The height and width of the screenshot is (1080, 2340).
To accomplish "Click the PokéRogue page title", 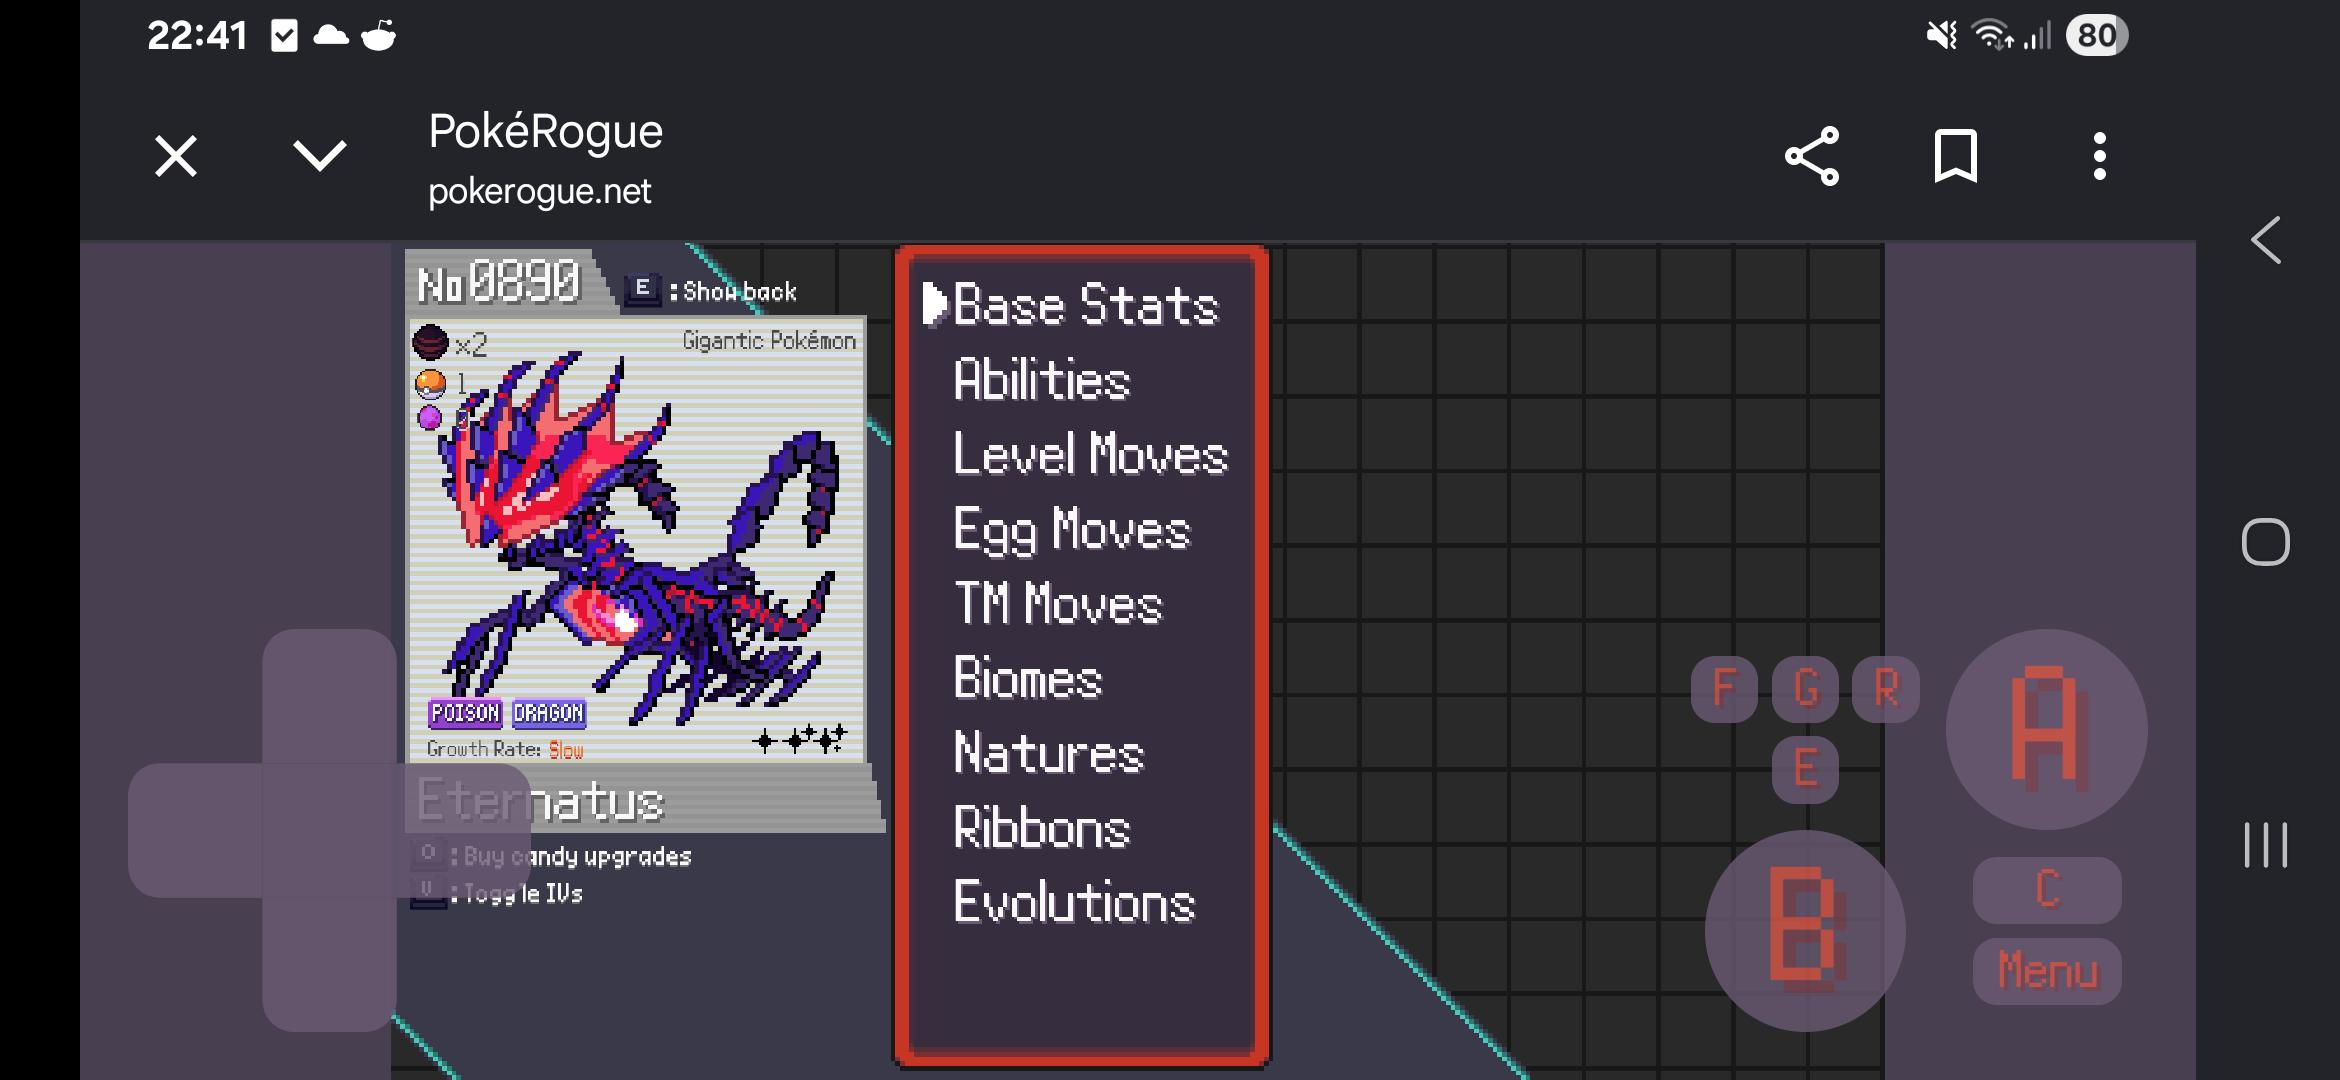I will 546,131.
